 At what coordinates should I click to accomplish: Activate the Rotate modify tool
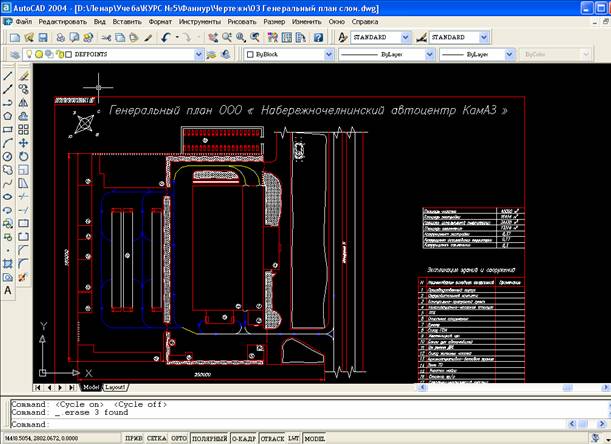(23, 156)
